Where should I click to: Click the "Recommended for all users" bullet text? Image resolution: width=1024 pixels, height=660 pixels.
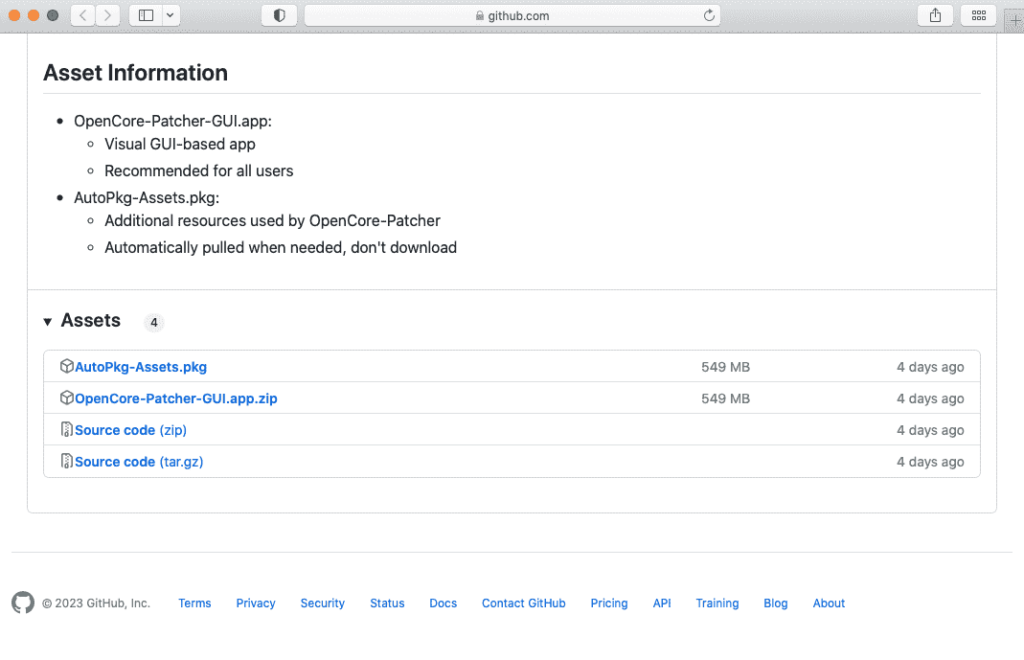[199, 170]
